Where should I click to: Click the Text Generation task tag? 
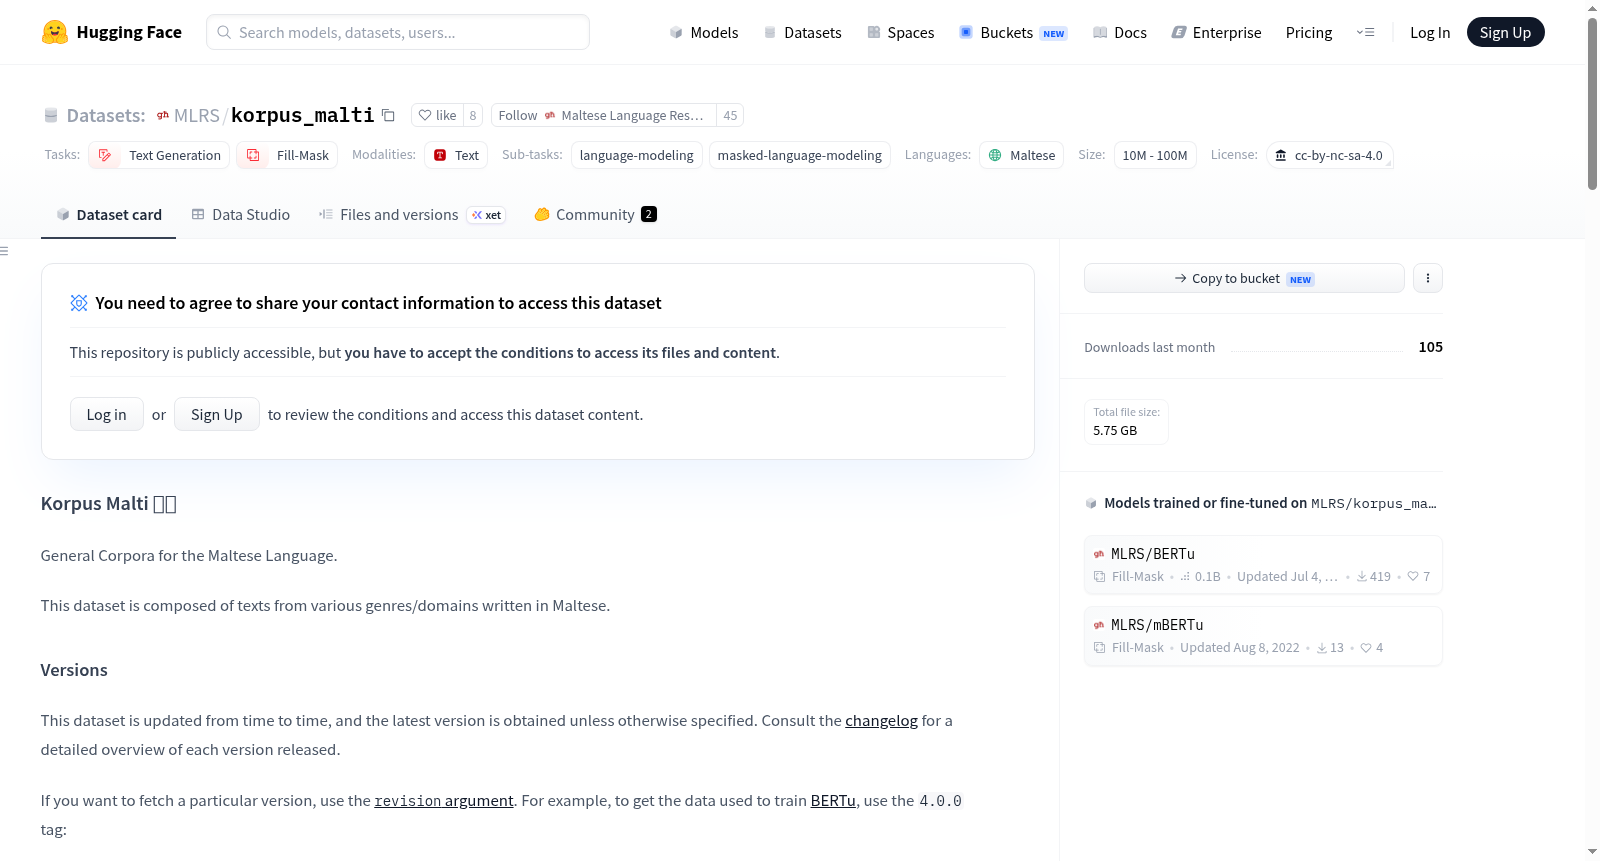click(x=159, y=155)
